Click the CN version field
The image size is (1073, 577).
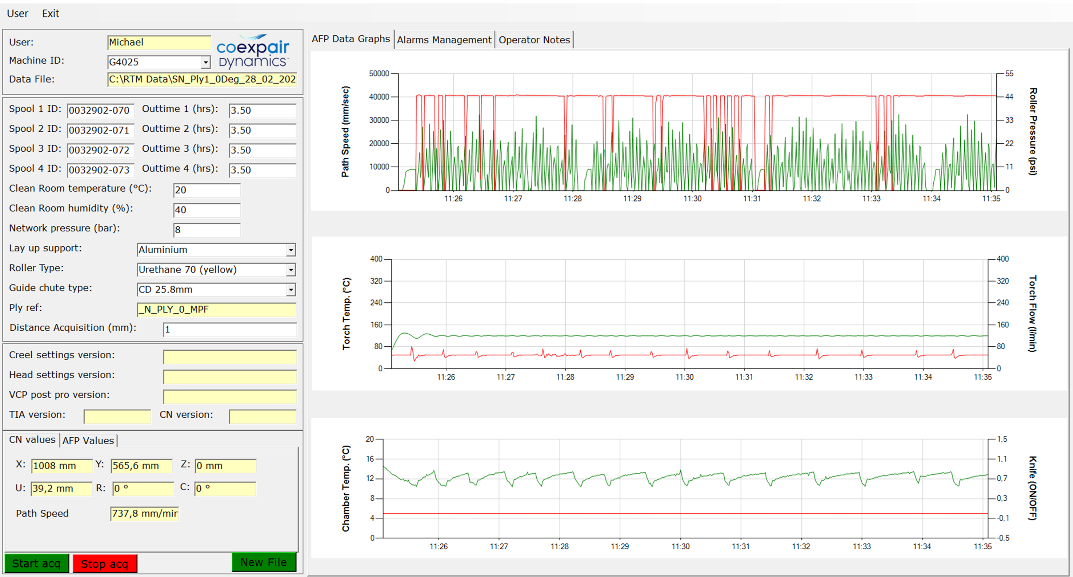pyautogui.click(x=262, y=416)
